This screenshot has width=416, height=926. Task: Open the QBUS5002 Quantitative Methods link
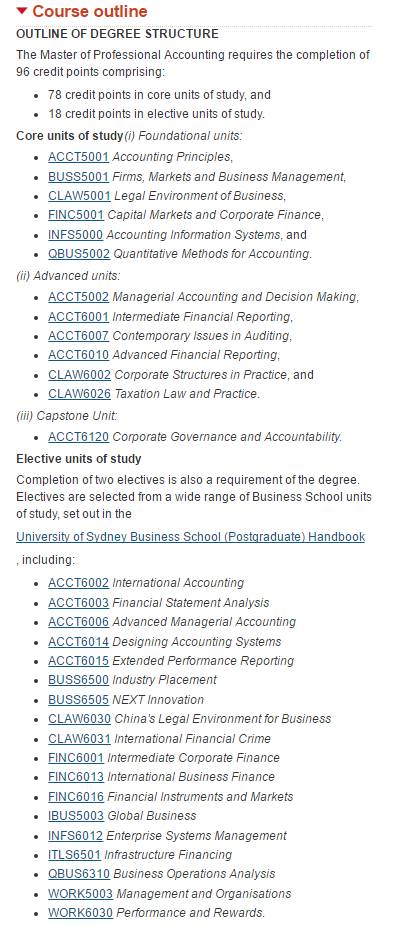(x=79, y=255)
